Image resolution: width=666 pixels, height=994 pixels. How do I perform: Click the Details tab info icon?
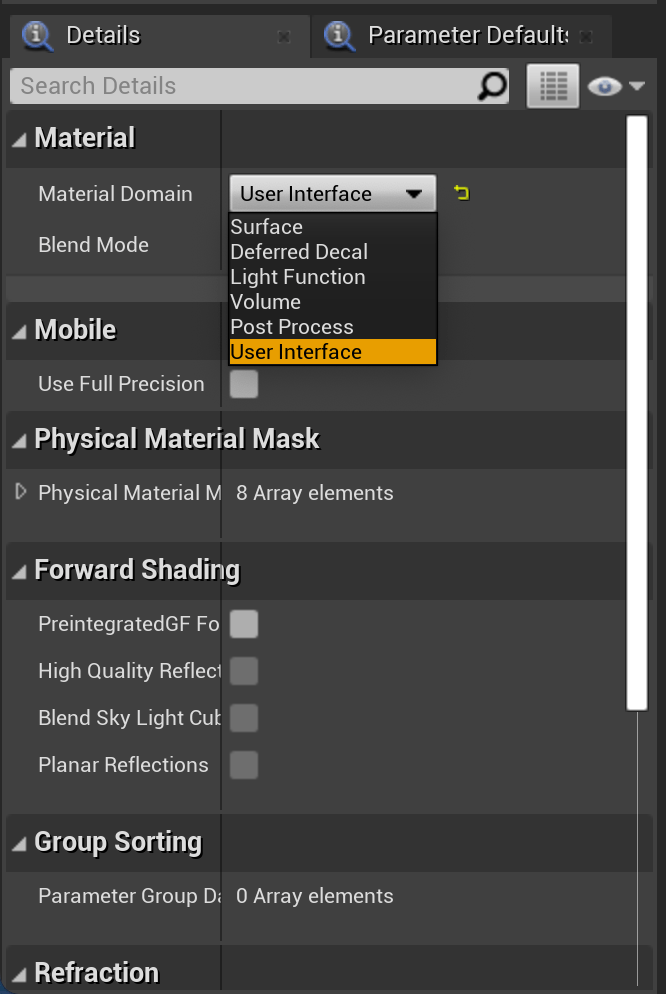(x=35, y=35)
